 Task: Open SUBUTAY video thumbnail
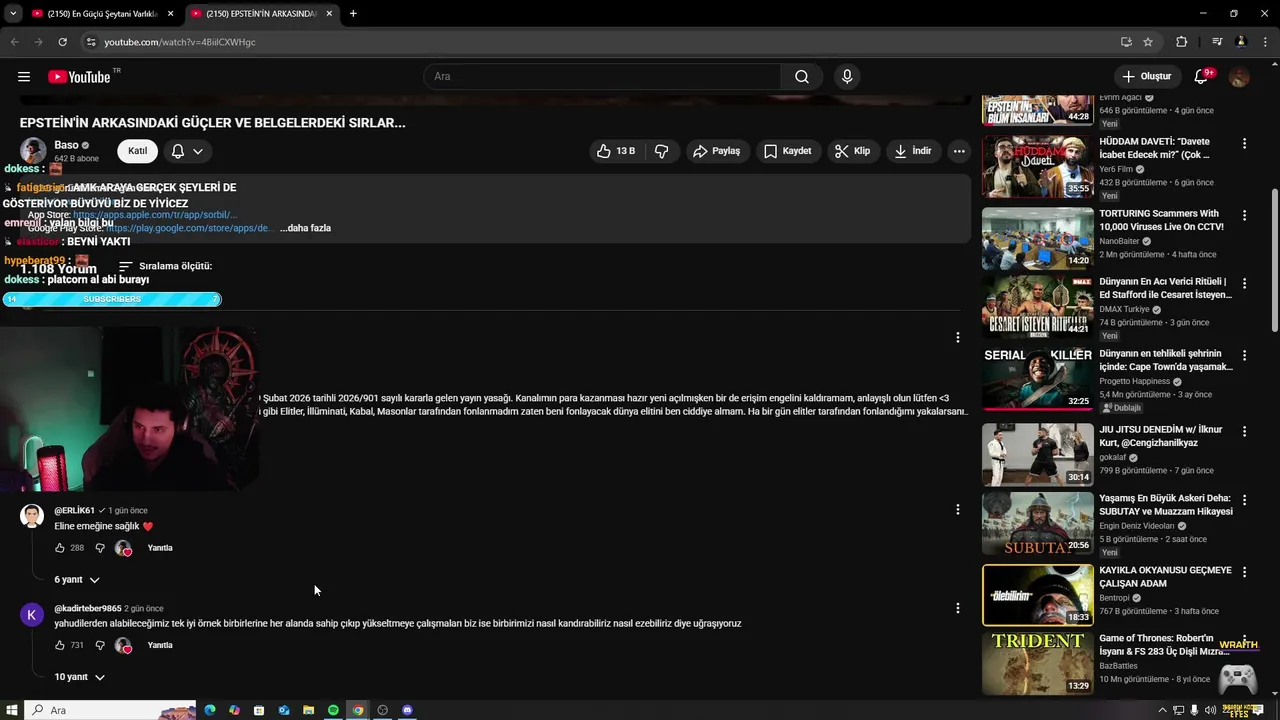point(1038,523)
